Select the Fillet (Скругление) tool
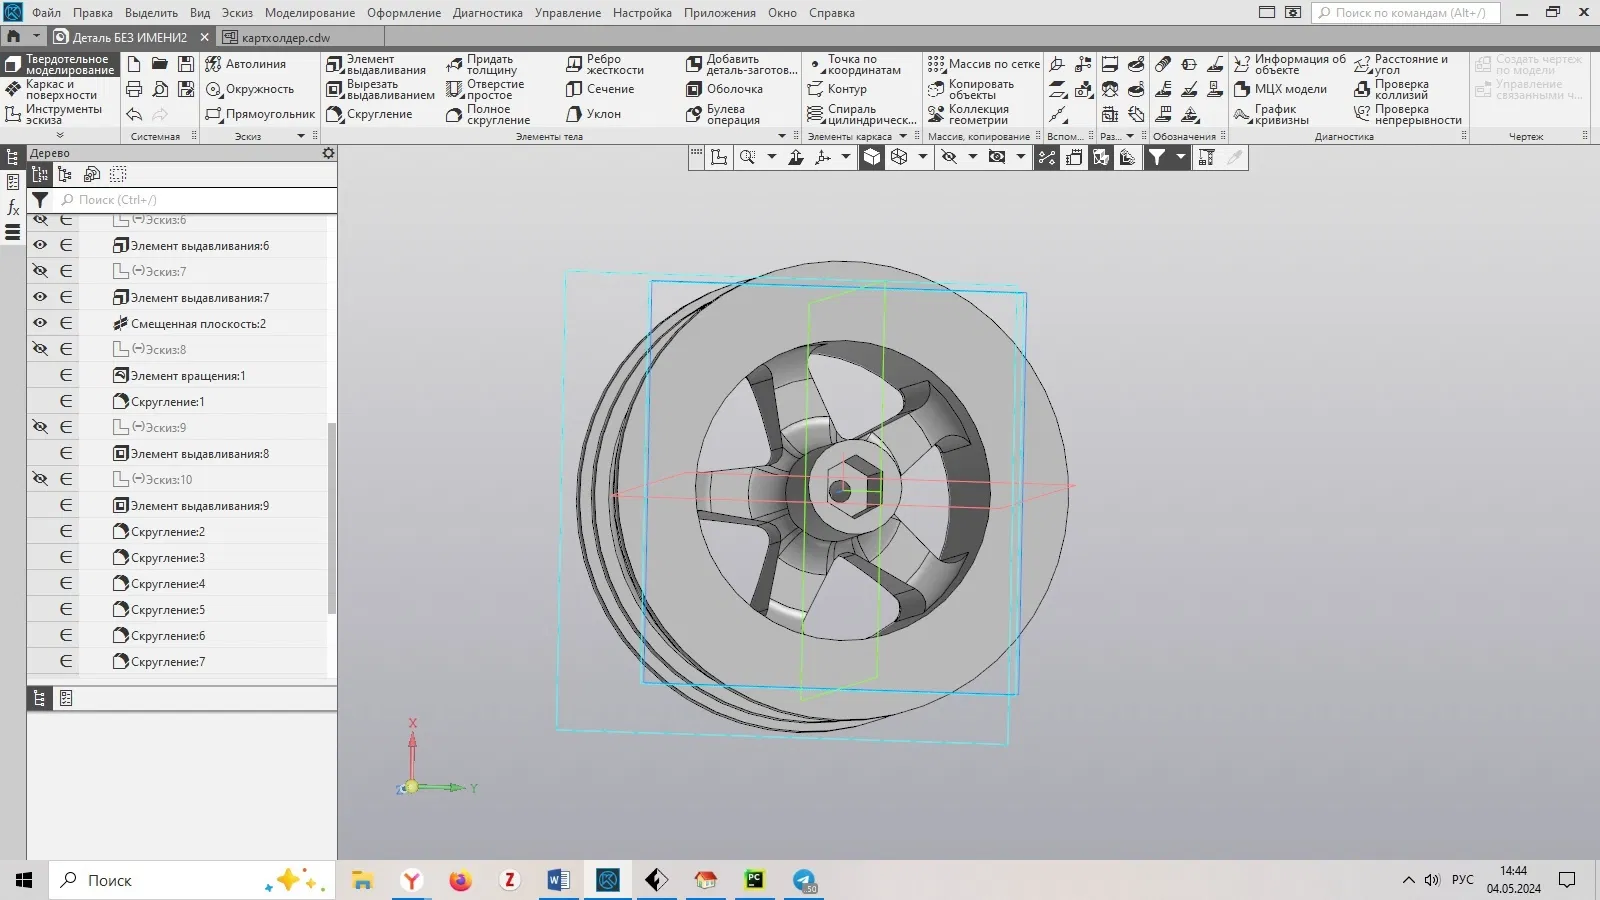The width and height of the screenshot is (1600, 900). coord(368,114)
